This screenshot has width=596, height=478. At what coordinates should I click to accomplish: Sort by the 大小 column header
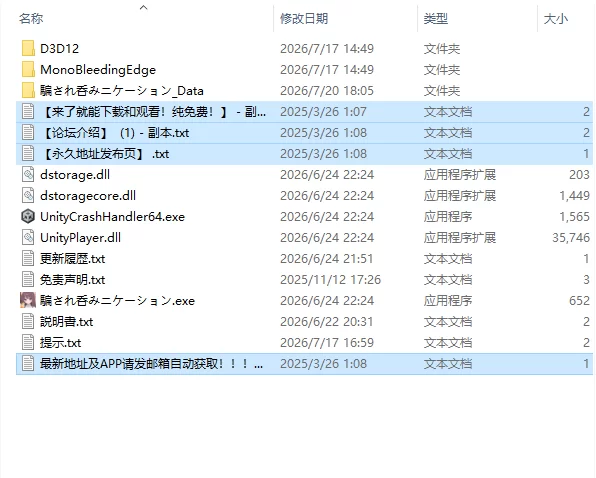click(556, 18)
